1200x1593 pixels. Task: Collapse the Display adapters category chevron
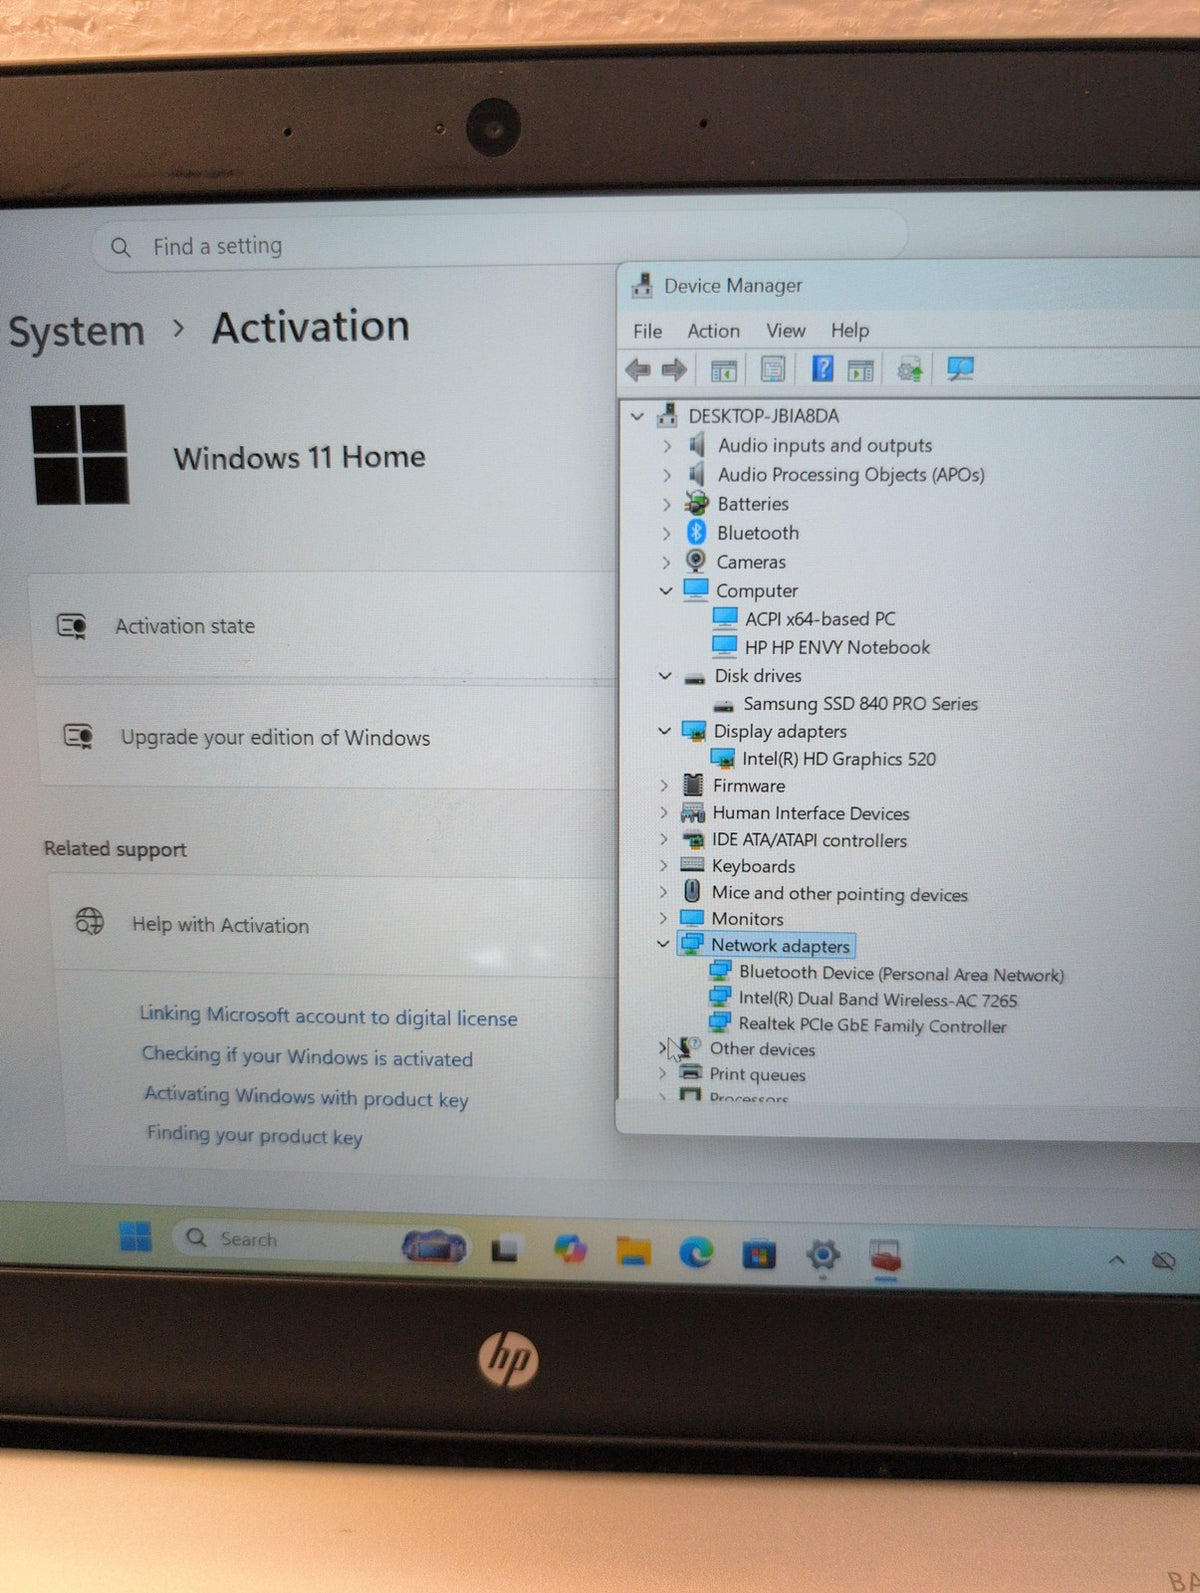tap(664, 731)
